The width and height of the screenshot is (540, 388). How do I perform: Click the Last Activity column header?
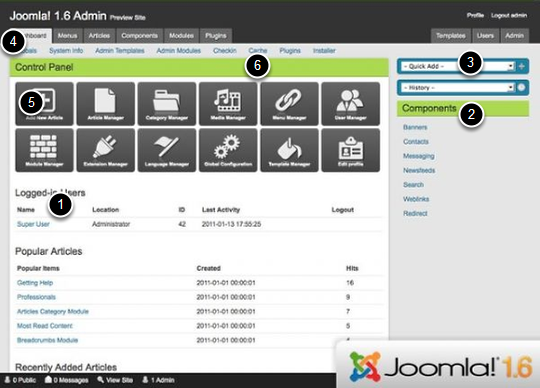pyautogui.click(x=221, y=210)
